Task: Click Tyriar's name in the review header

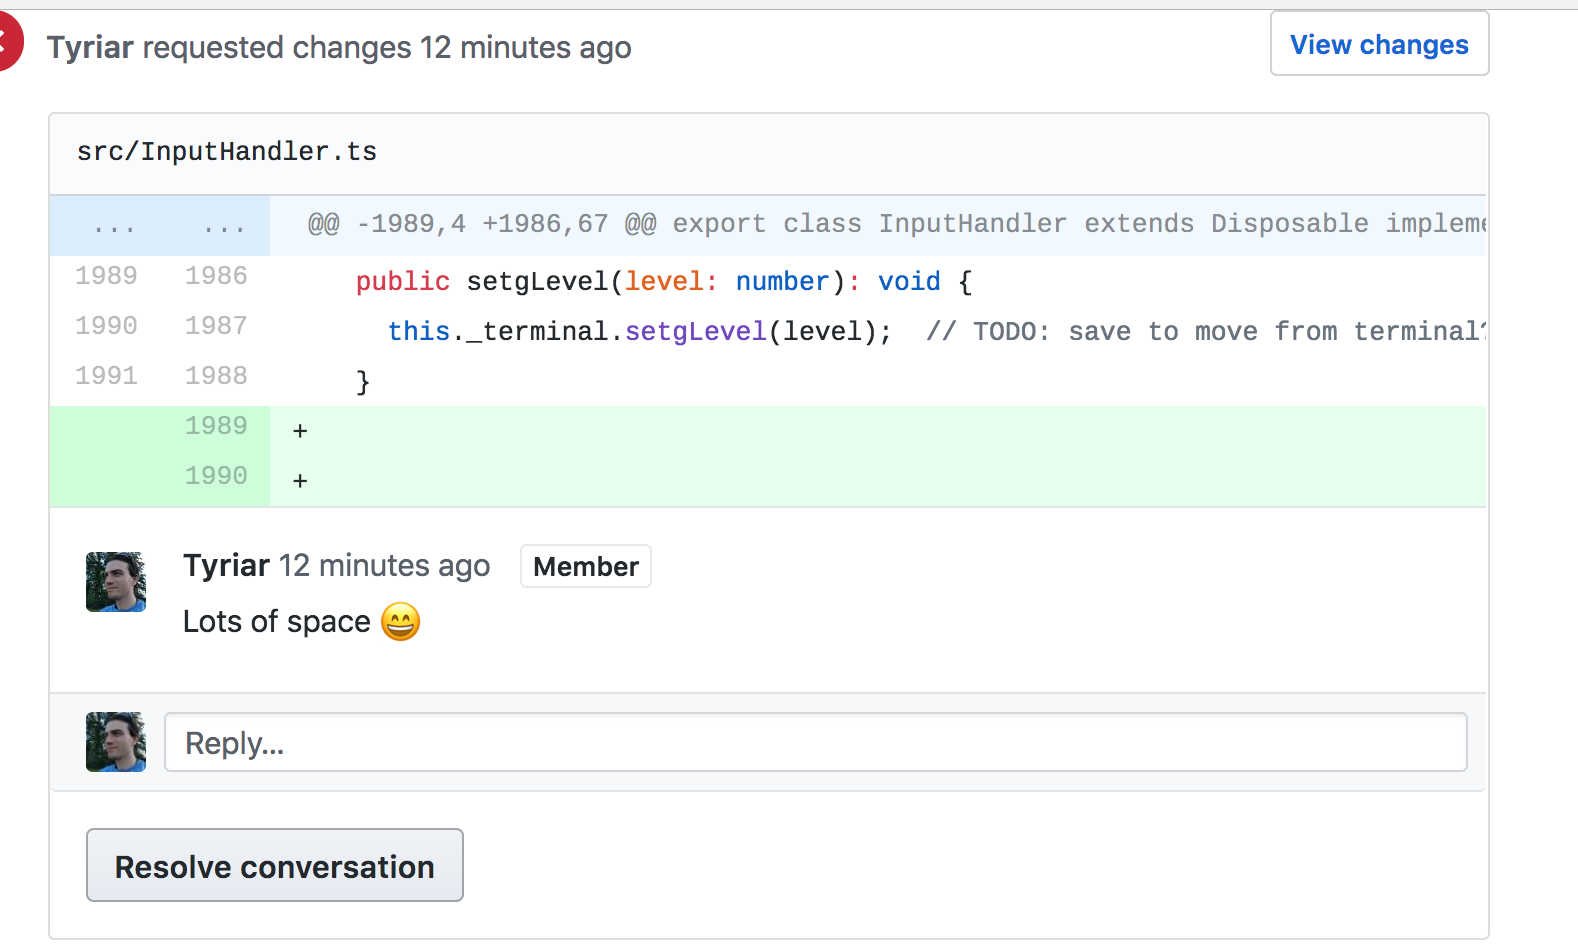Action: click(x=90, y=47)
